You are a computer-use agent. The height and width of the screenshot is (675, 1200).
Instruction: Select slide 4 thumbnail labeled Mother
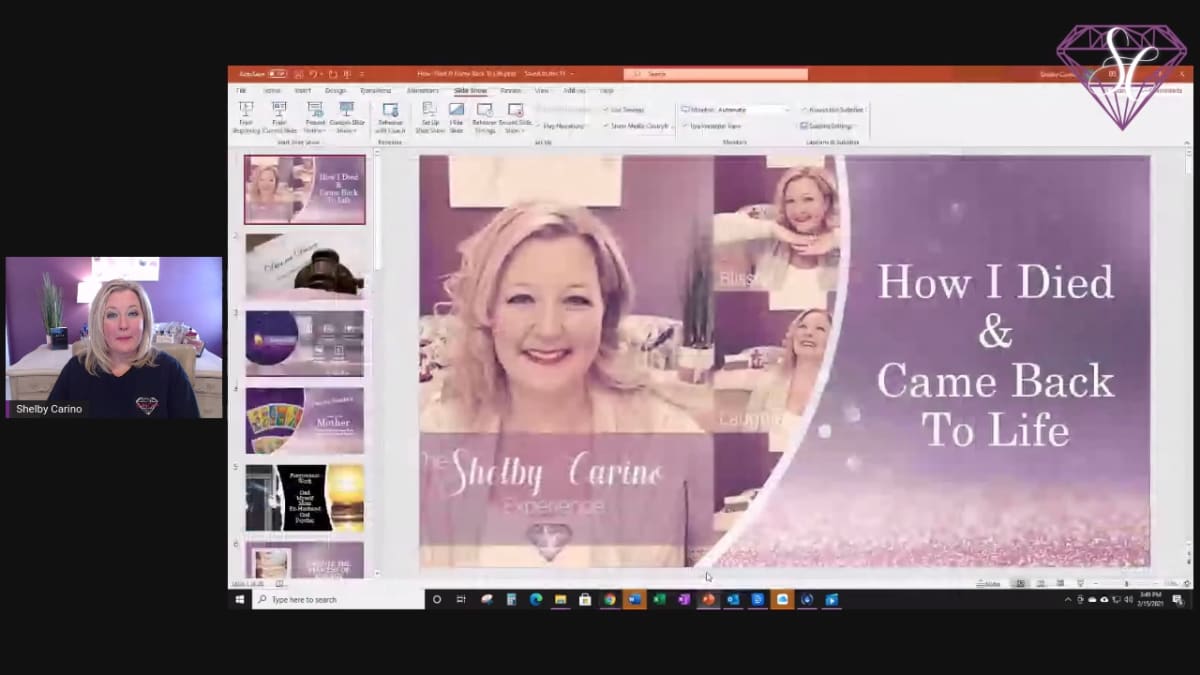click(305, 420)
